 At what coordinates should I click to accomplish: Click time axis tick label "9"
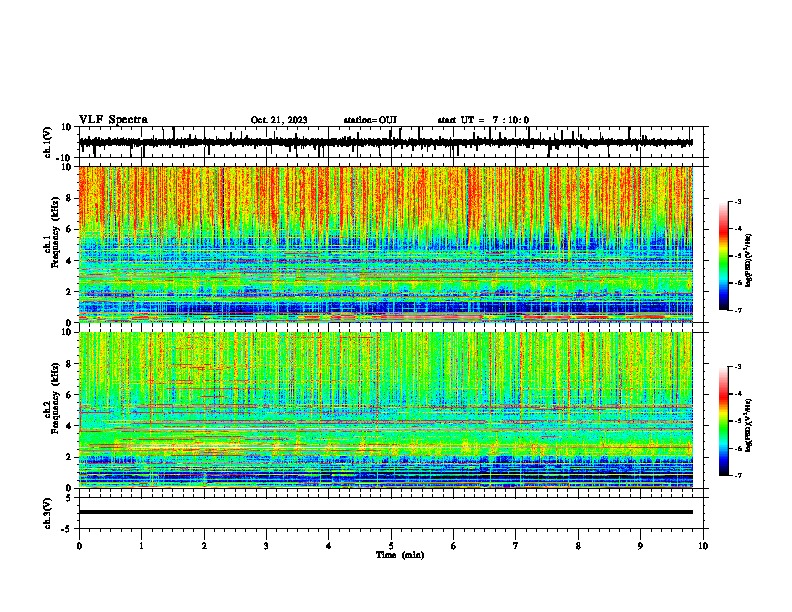click(640, 546)
